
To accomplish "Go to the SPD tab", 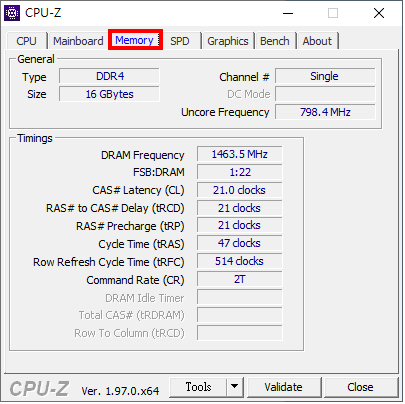I will (180, 41).
